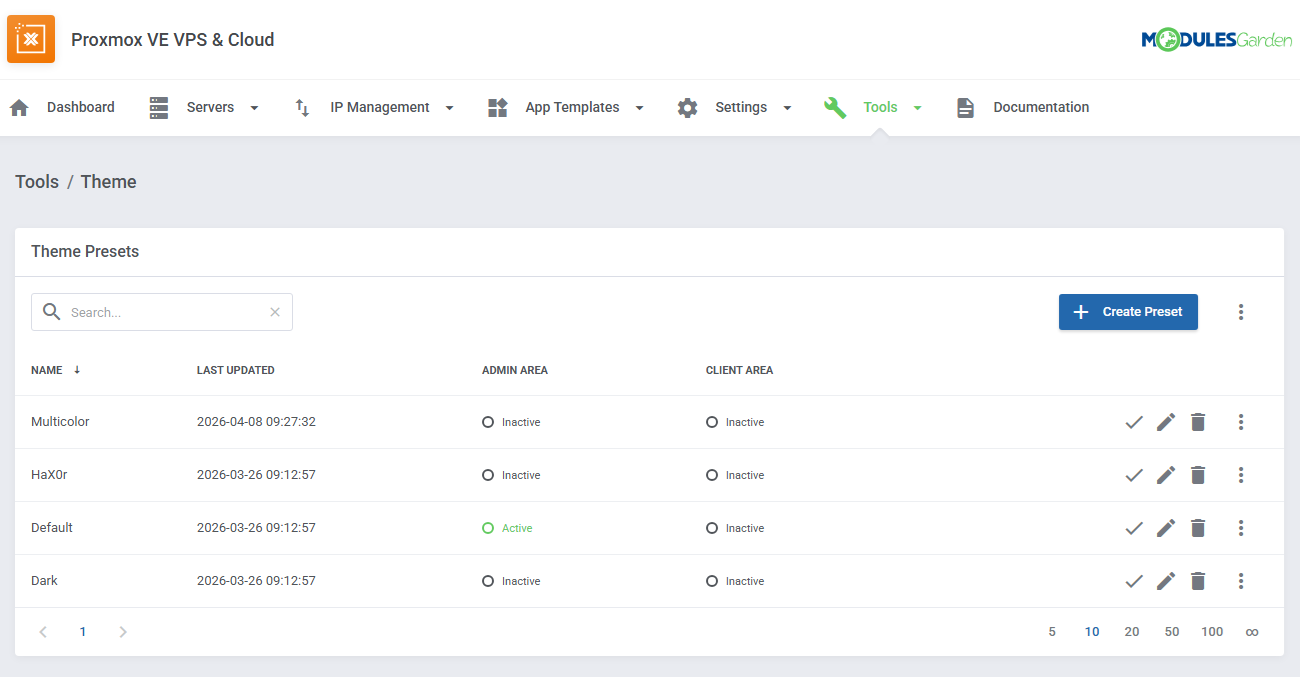Viewport: 1300px width, 677px height.
Task: Click into the Search input field
Action: pos(165,312)
